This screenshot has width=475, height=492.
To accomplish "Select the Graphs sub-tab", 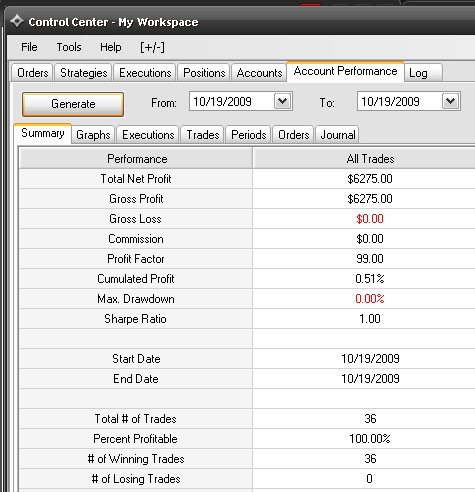I will tap(93, 135).
